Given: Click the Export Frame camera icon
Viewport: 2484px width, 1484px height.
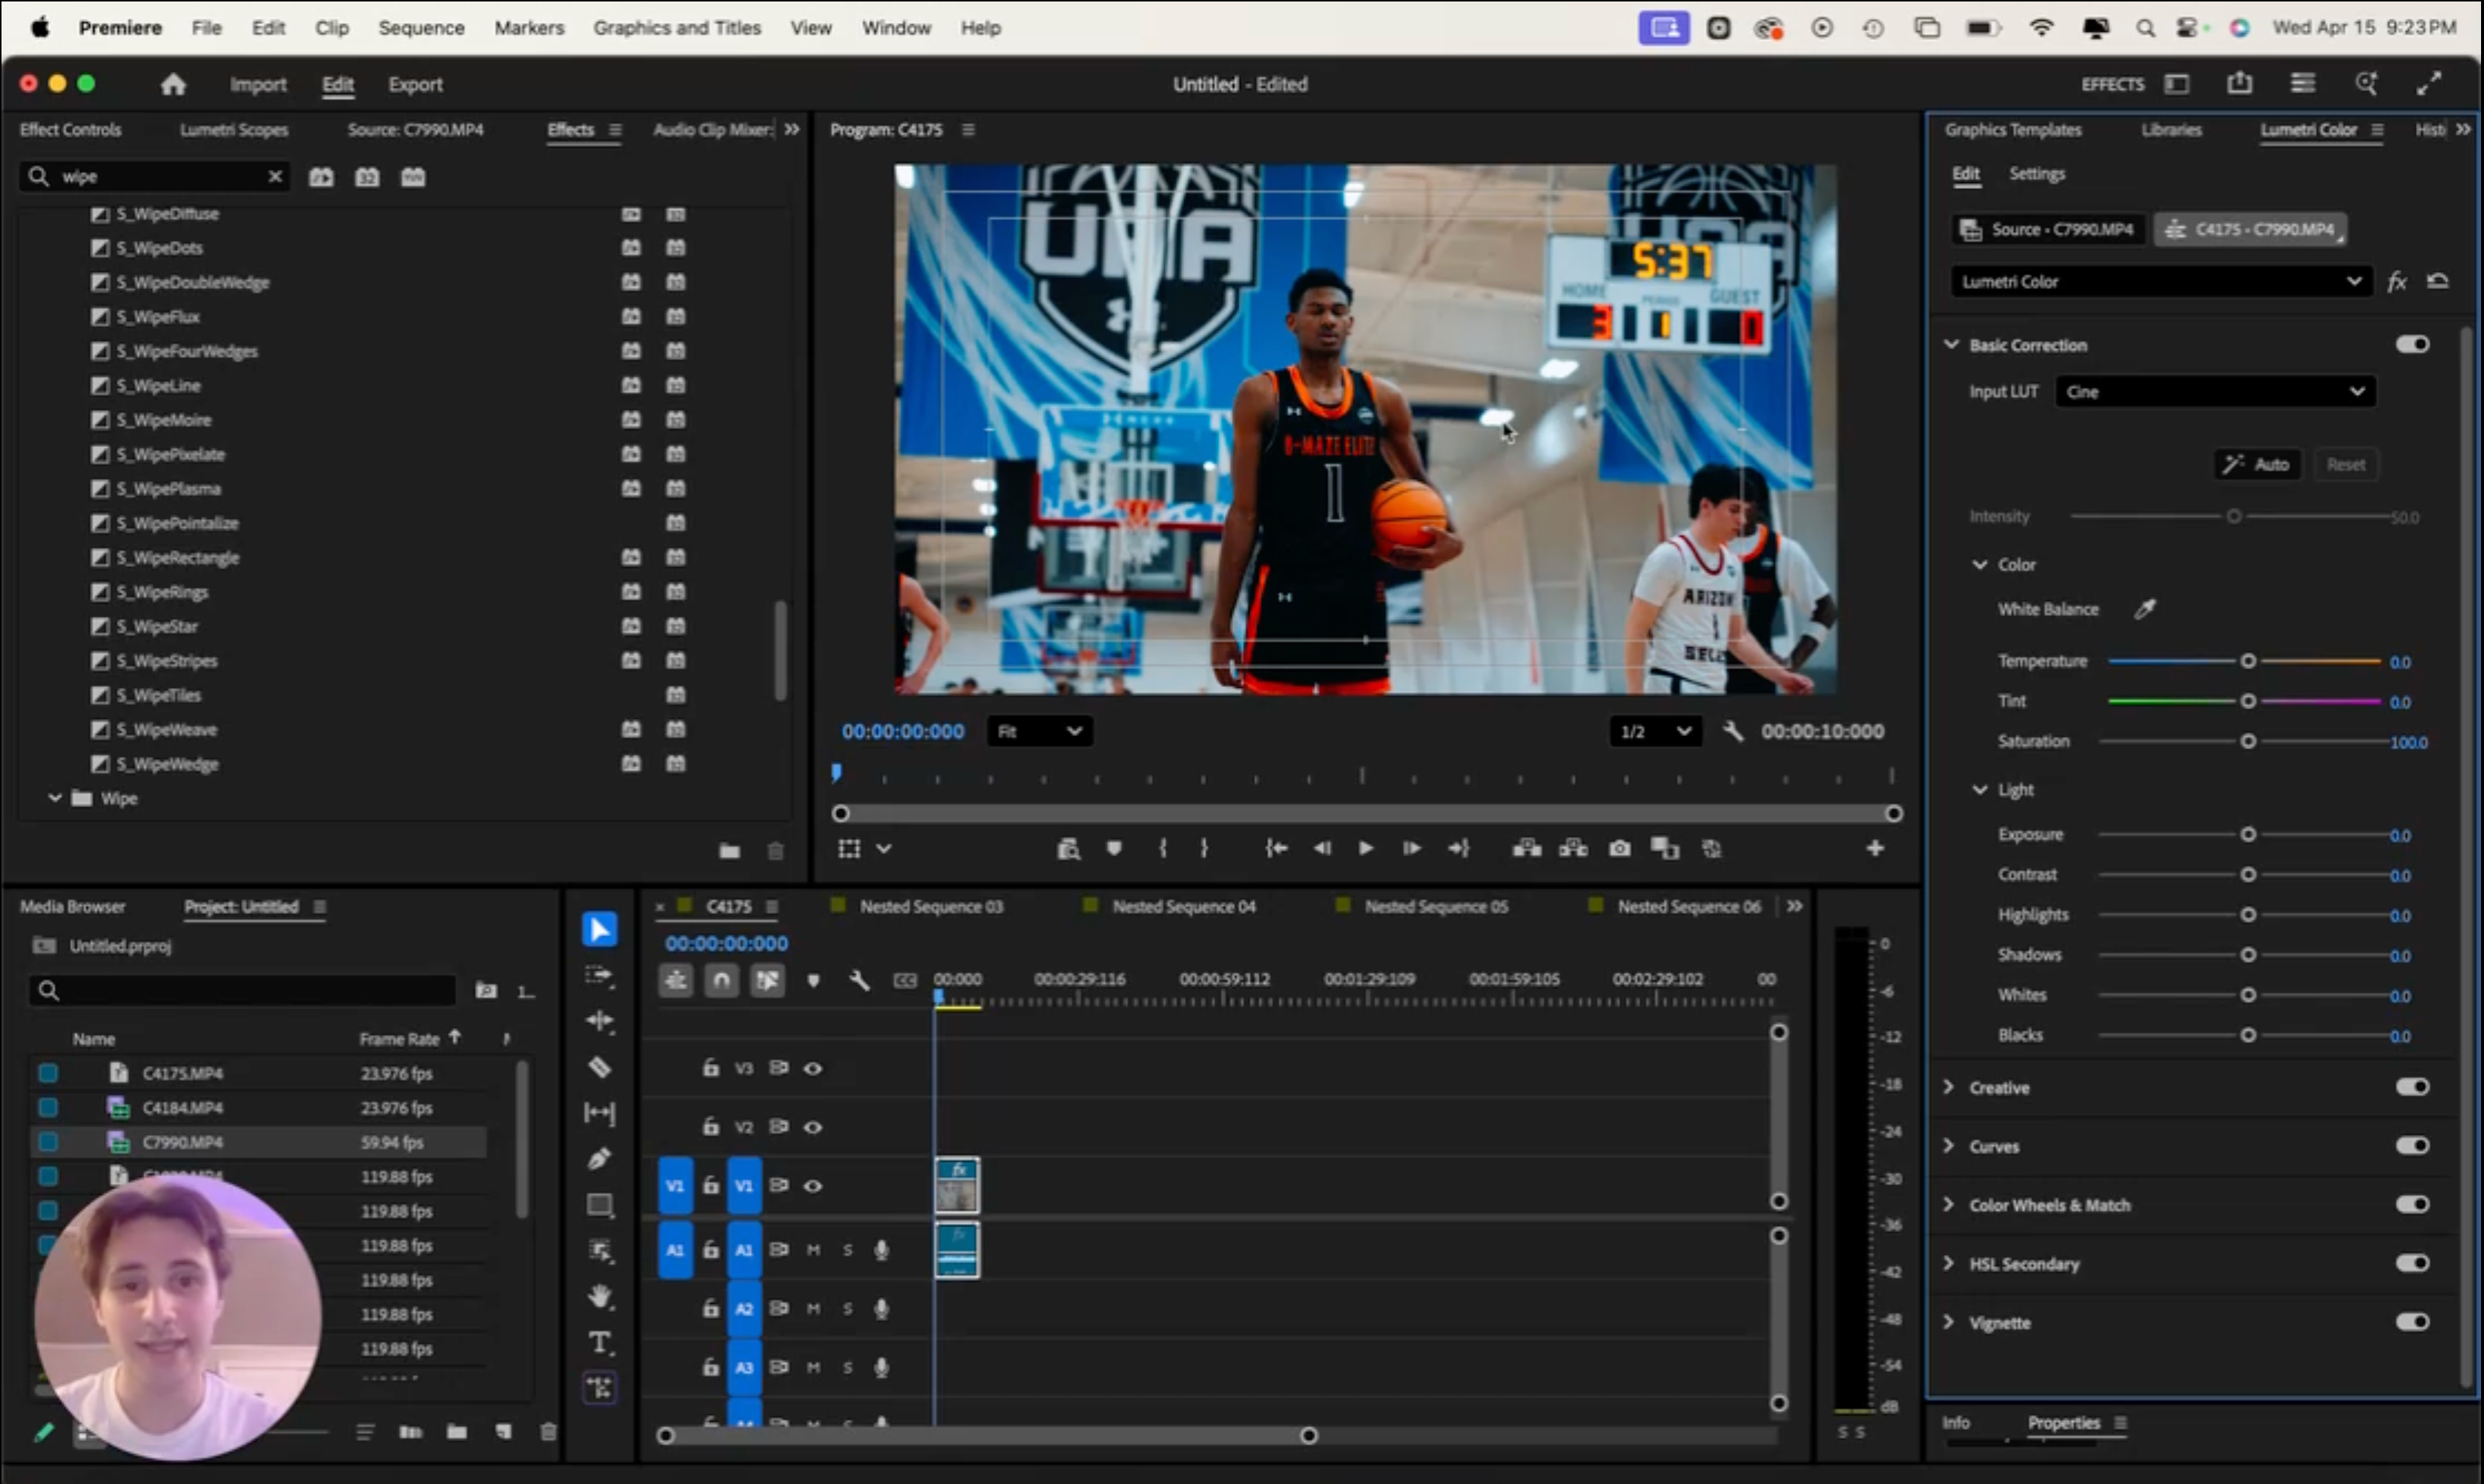Looking at the screenshot, I should click(1620, 848).
